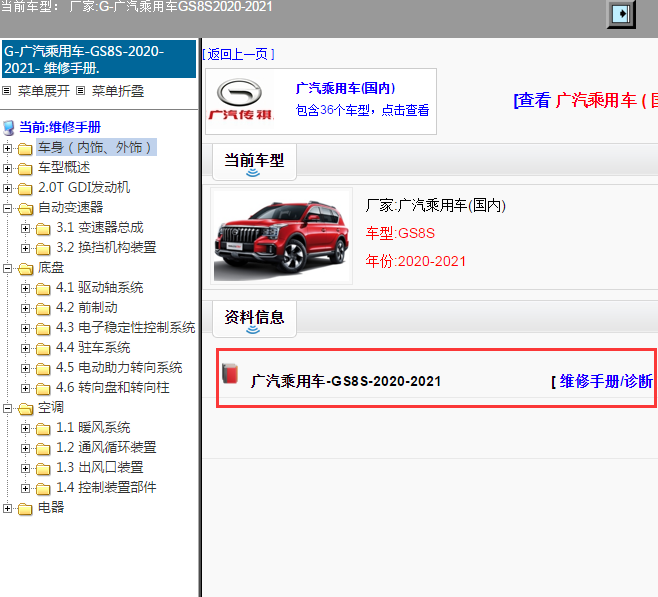Expand the 车型概述 tree node
Image resolution: width=658 pixels, height=597 pixels.
7,168
